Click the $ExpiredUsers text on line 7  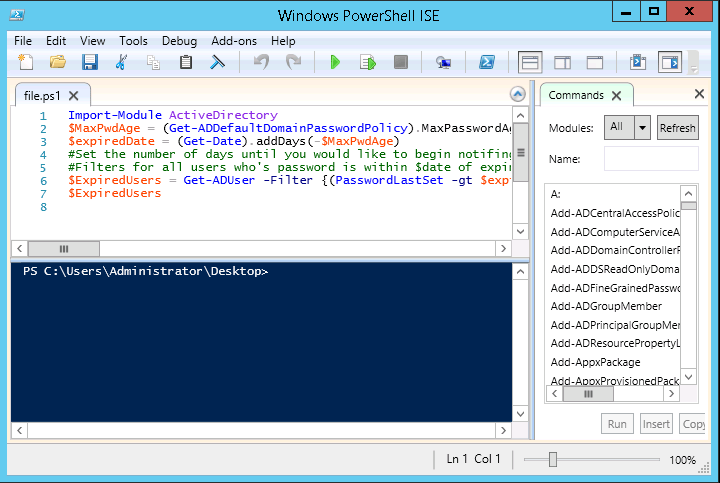115,193
